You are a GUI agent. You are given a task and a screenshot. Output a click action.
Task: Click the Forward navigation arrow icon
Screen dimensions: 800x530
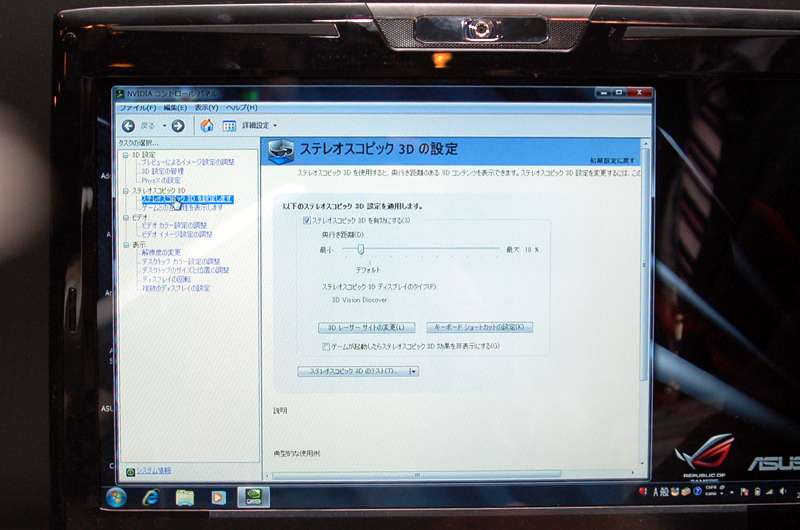pyautogui.click(x=177, y=126)
